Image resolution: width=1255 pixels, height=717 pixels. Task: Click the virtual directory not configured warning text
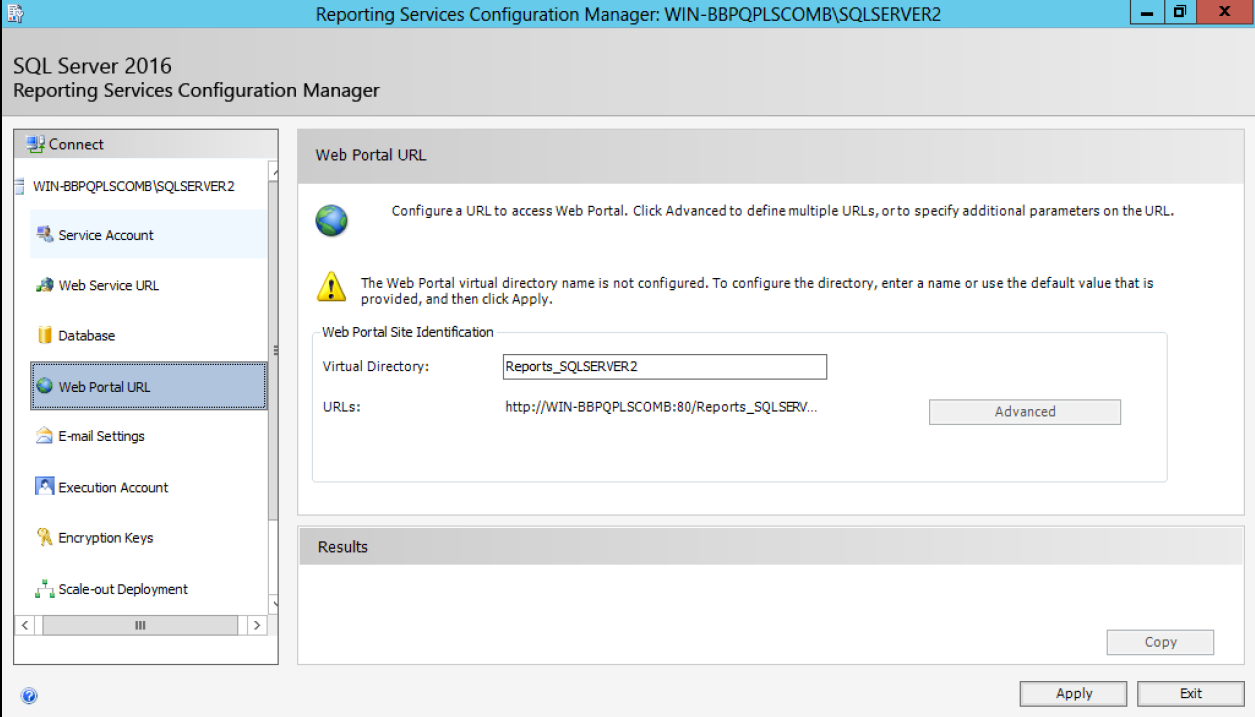tap(757, 291)
